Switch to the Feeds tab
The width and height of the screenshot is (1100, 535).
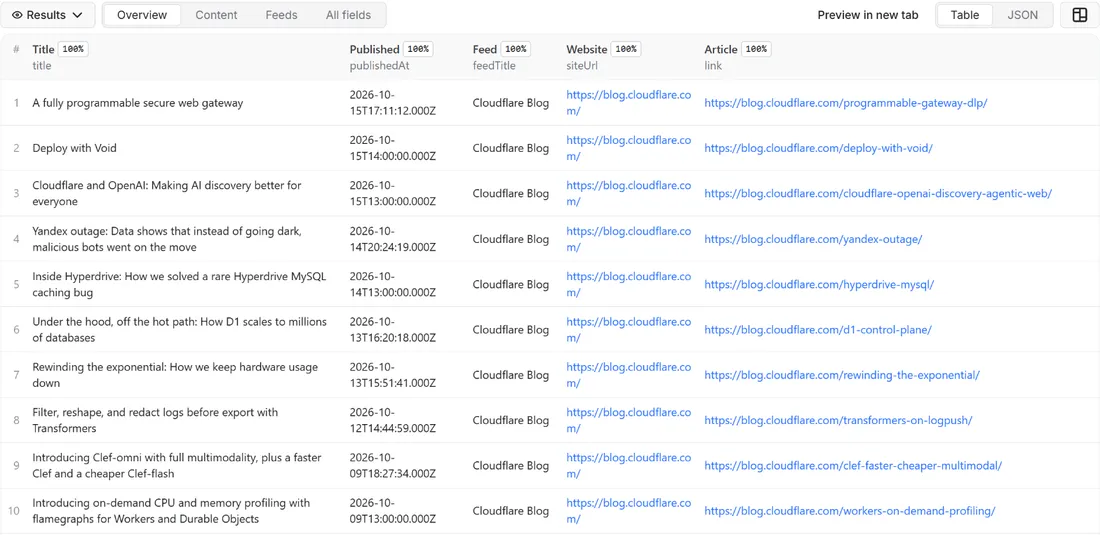[x=281, y=15]
